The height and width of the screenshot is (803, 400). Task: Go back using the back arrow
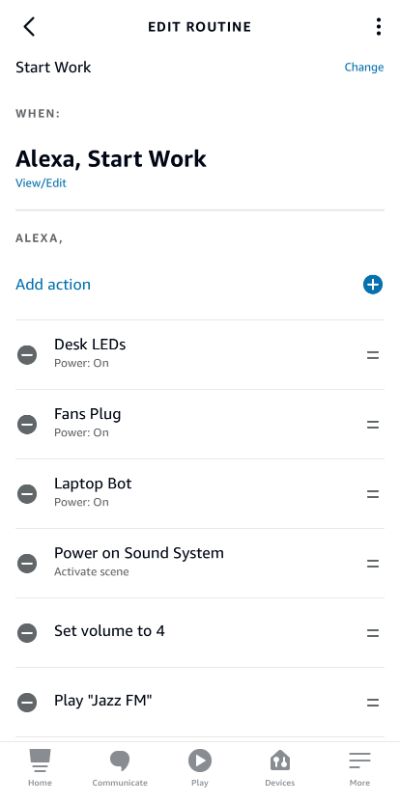[x=29, y=27]
